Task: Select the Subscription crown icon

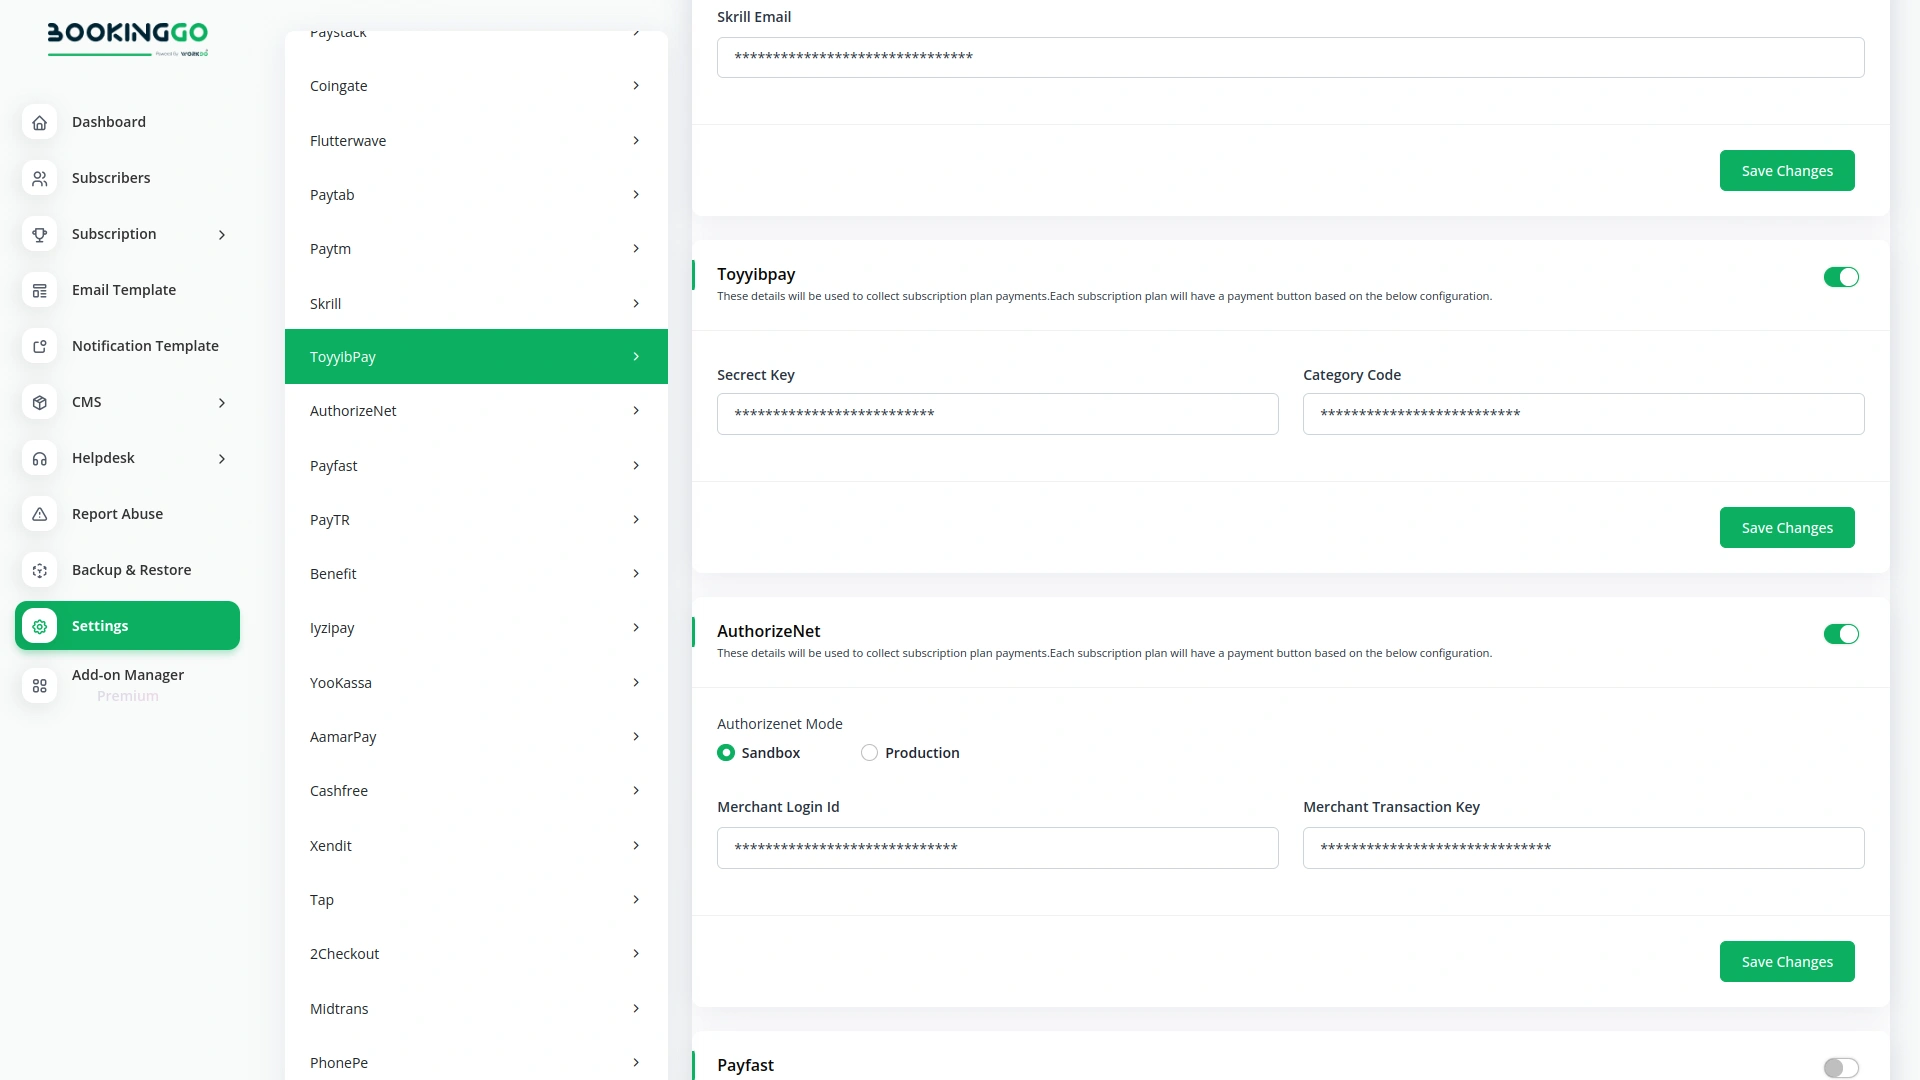Action: (x=40, y=234)
